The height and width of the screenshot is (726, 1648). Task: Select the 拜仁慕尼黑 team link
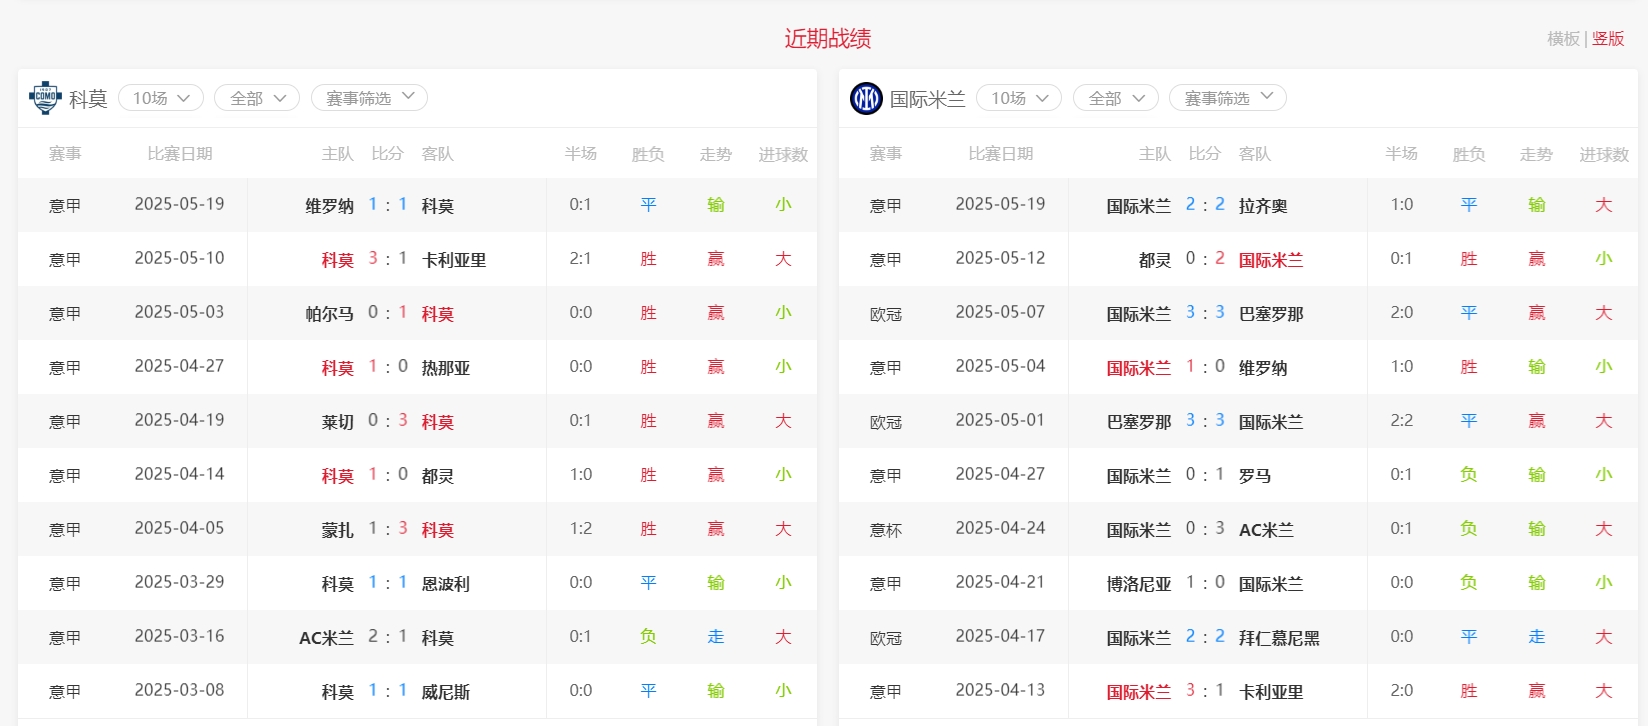[x=1279, y=638]
